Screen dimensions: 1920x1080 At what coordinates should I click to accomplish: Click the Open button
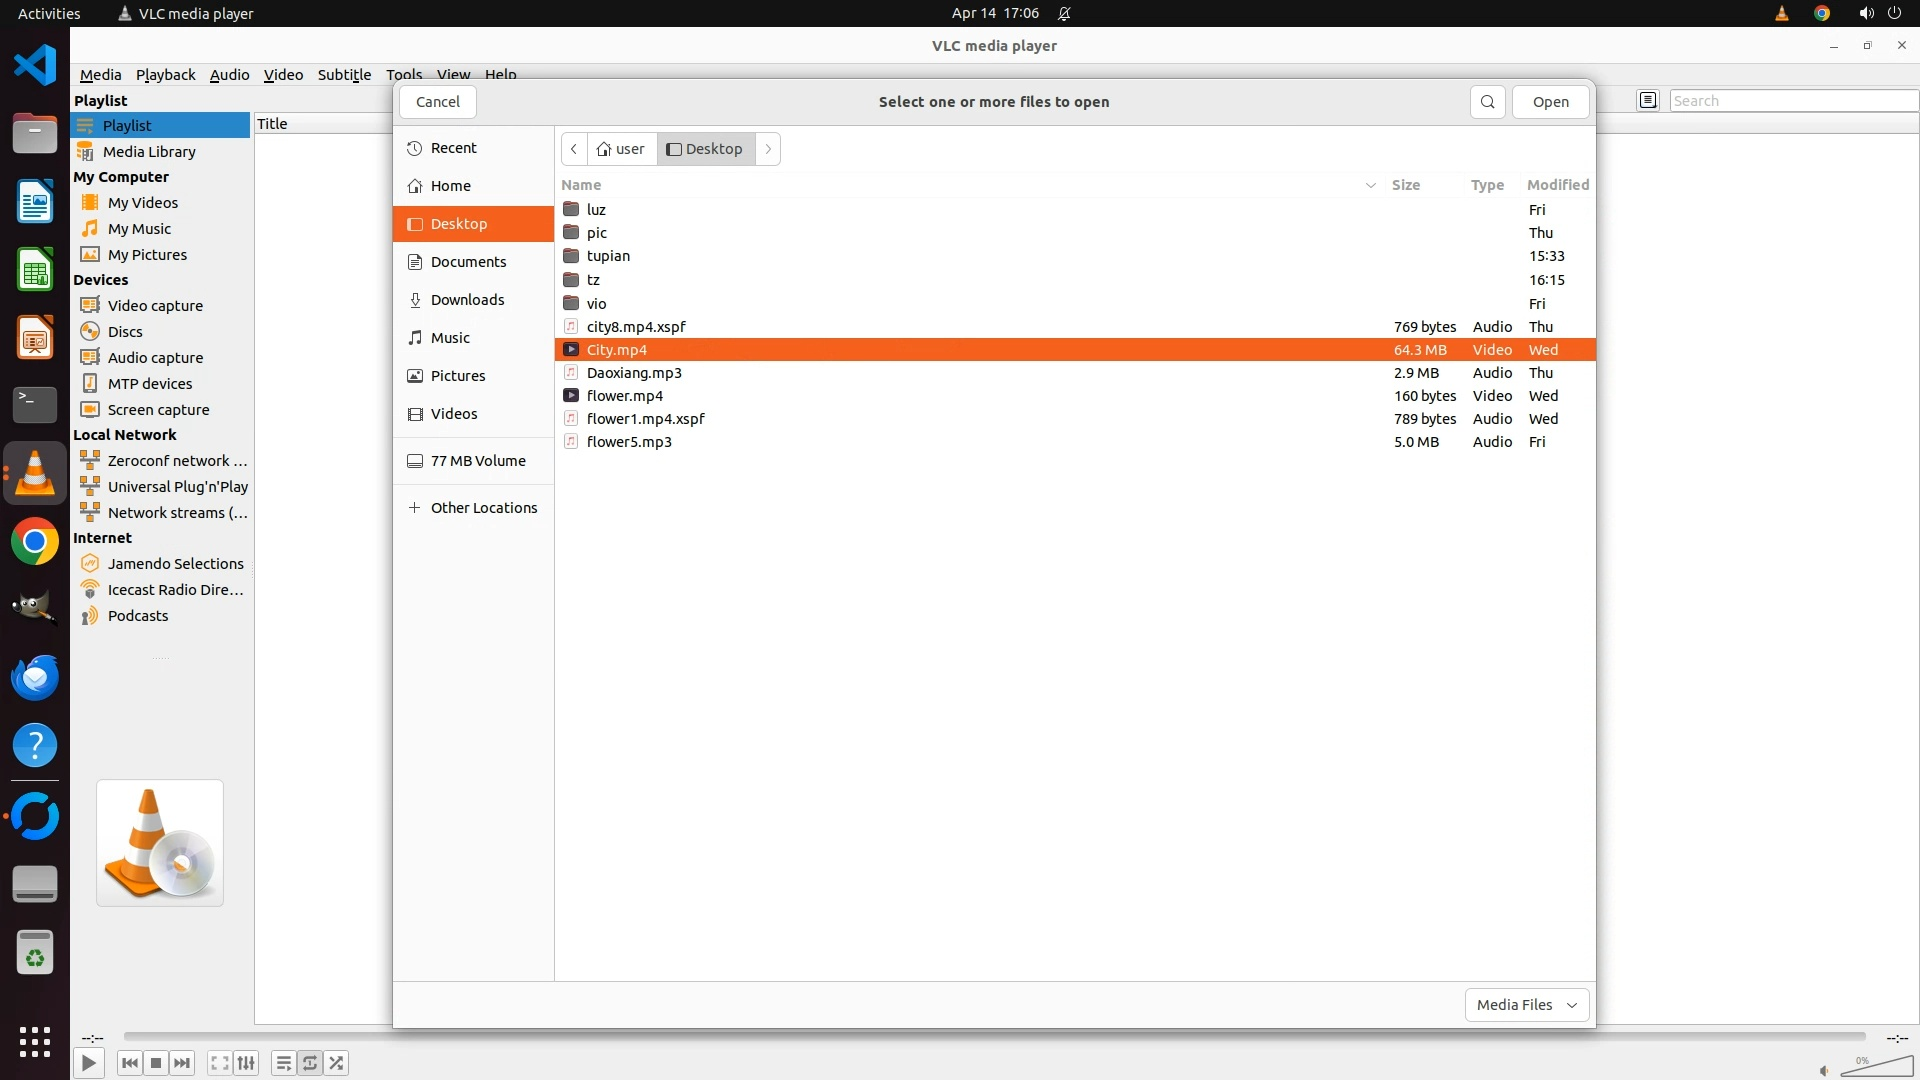click(1550, 102)
